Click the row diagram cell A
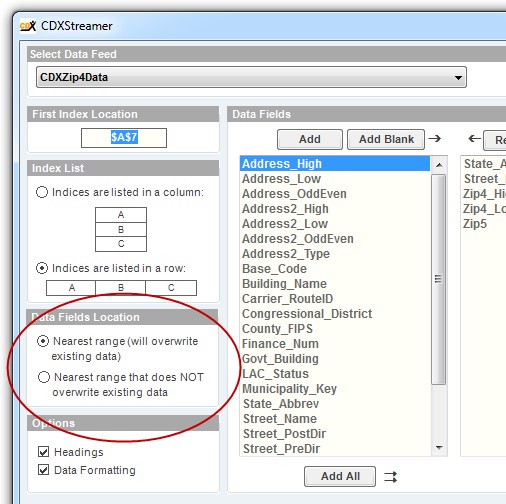 pos(71,288)
